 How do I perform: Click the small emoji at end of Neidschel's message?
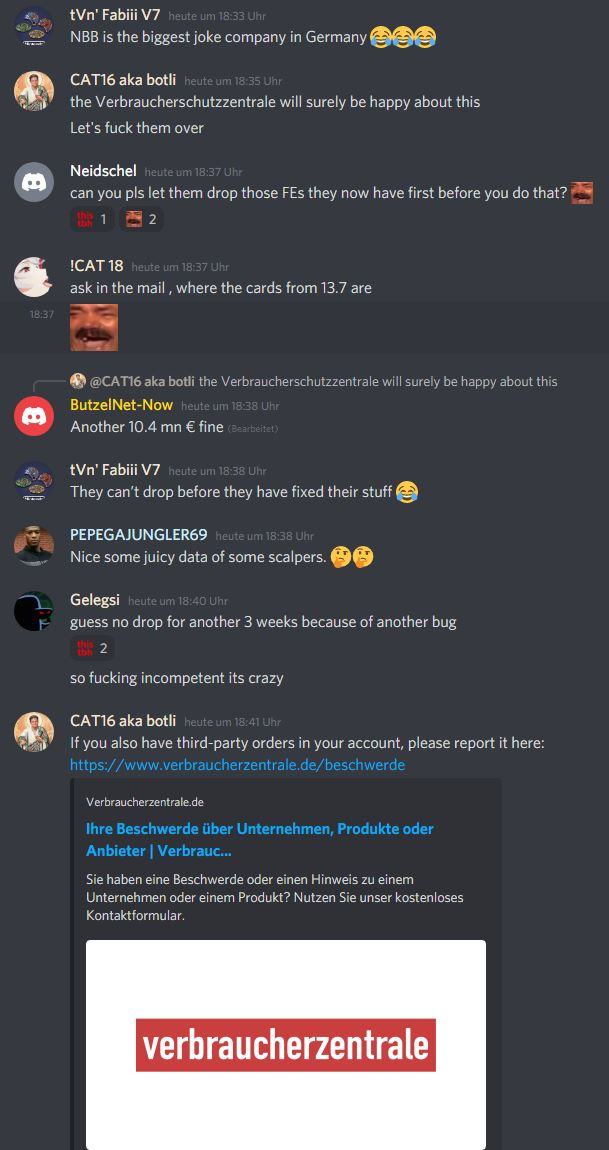(582, 194)
